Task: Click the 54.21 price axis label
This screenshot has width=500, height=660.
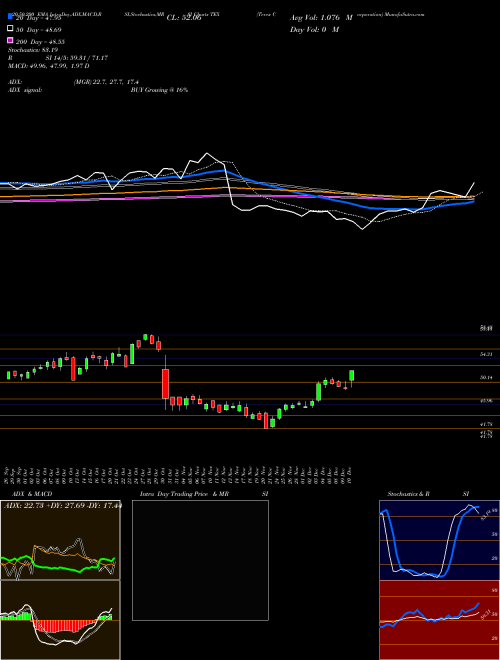Action: 487,354
